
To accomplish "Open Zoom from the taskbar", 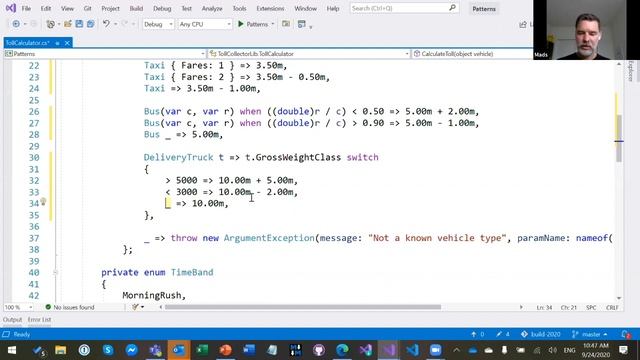I will (x=436, y=350).
